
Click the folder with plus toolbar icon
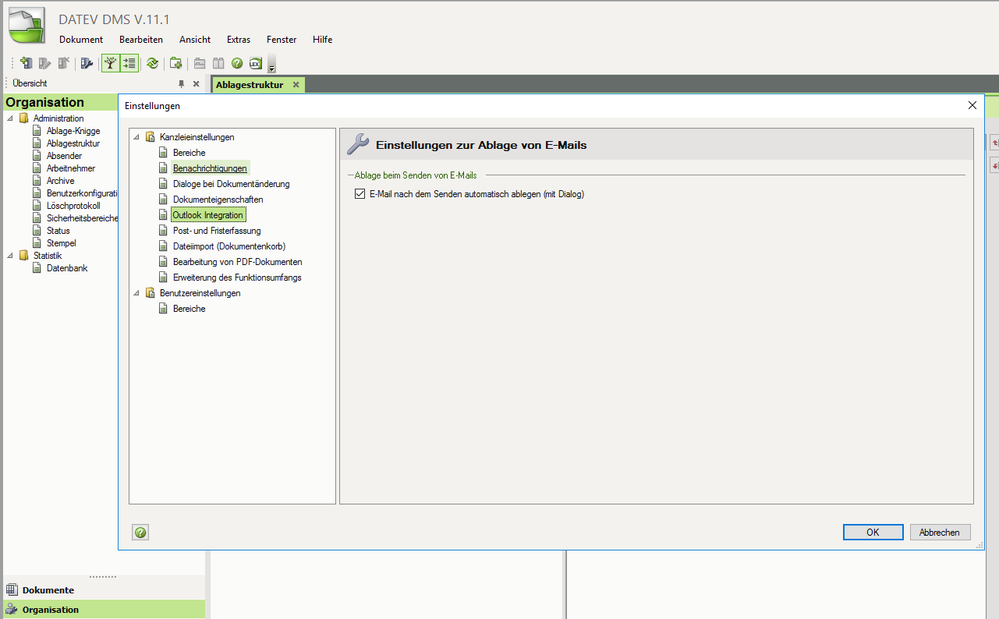176,63
